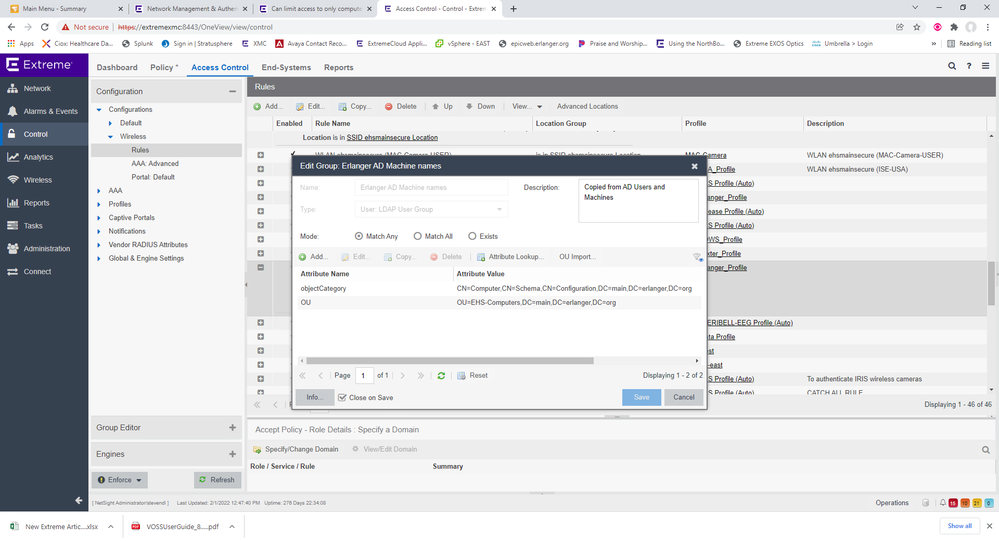Click the Cancel button in dialog

point(684,397)
